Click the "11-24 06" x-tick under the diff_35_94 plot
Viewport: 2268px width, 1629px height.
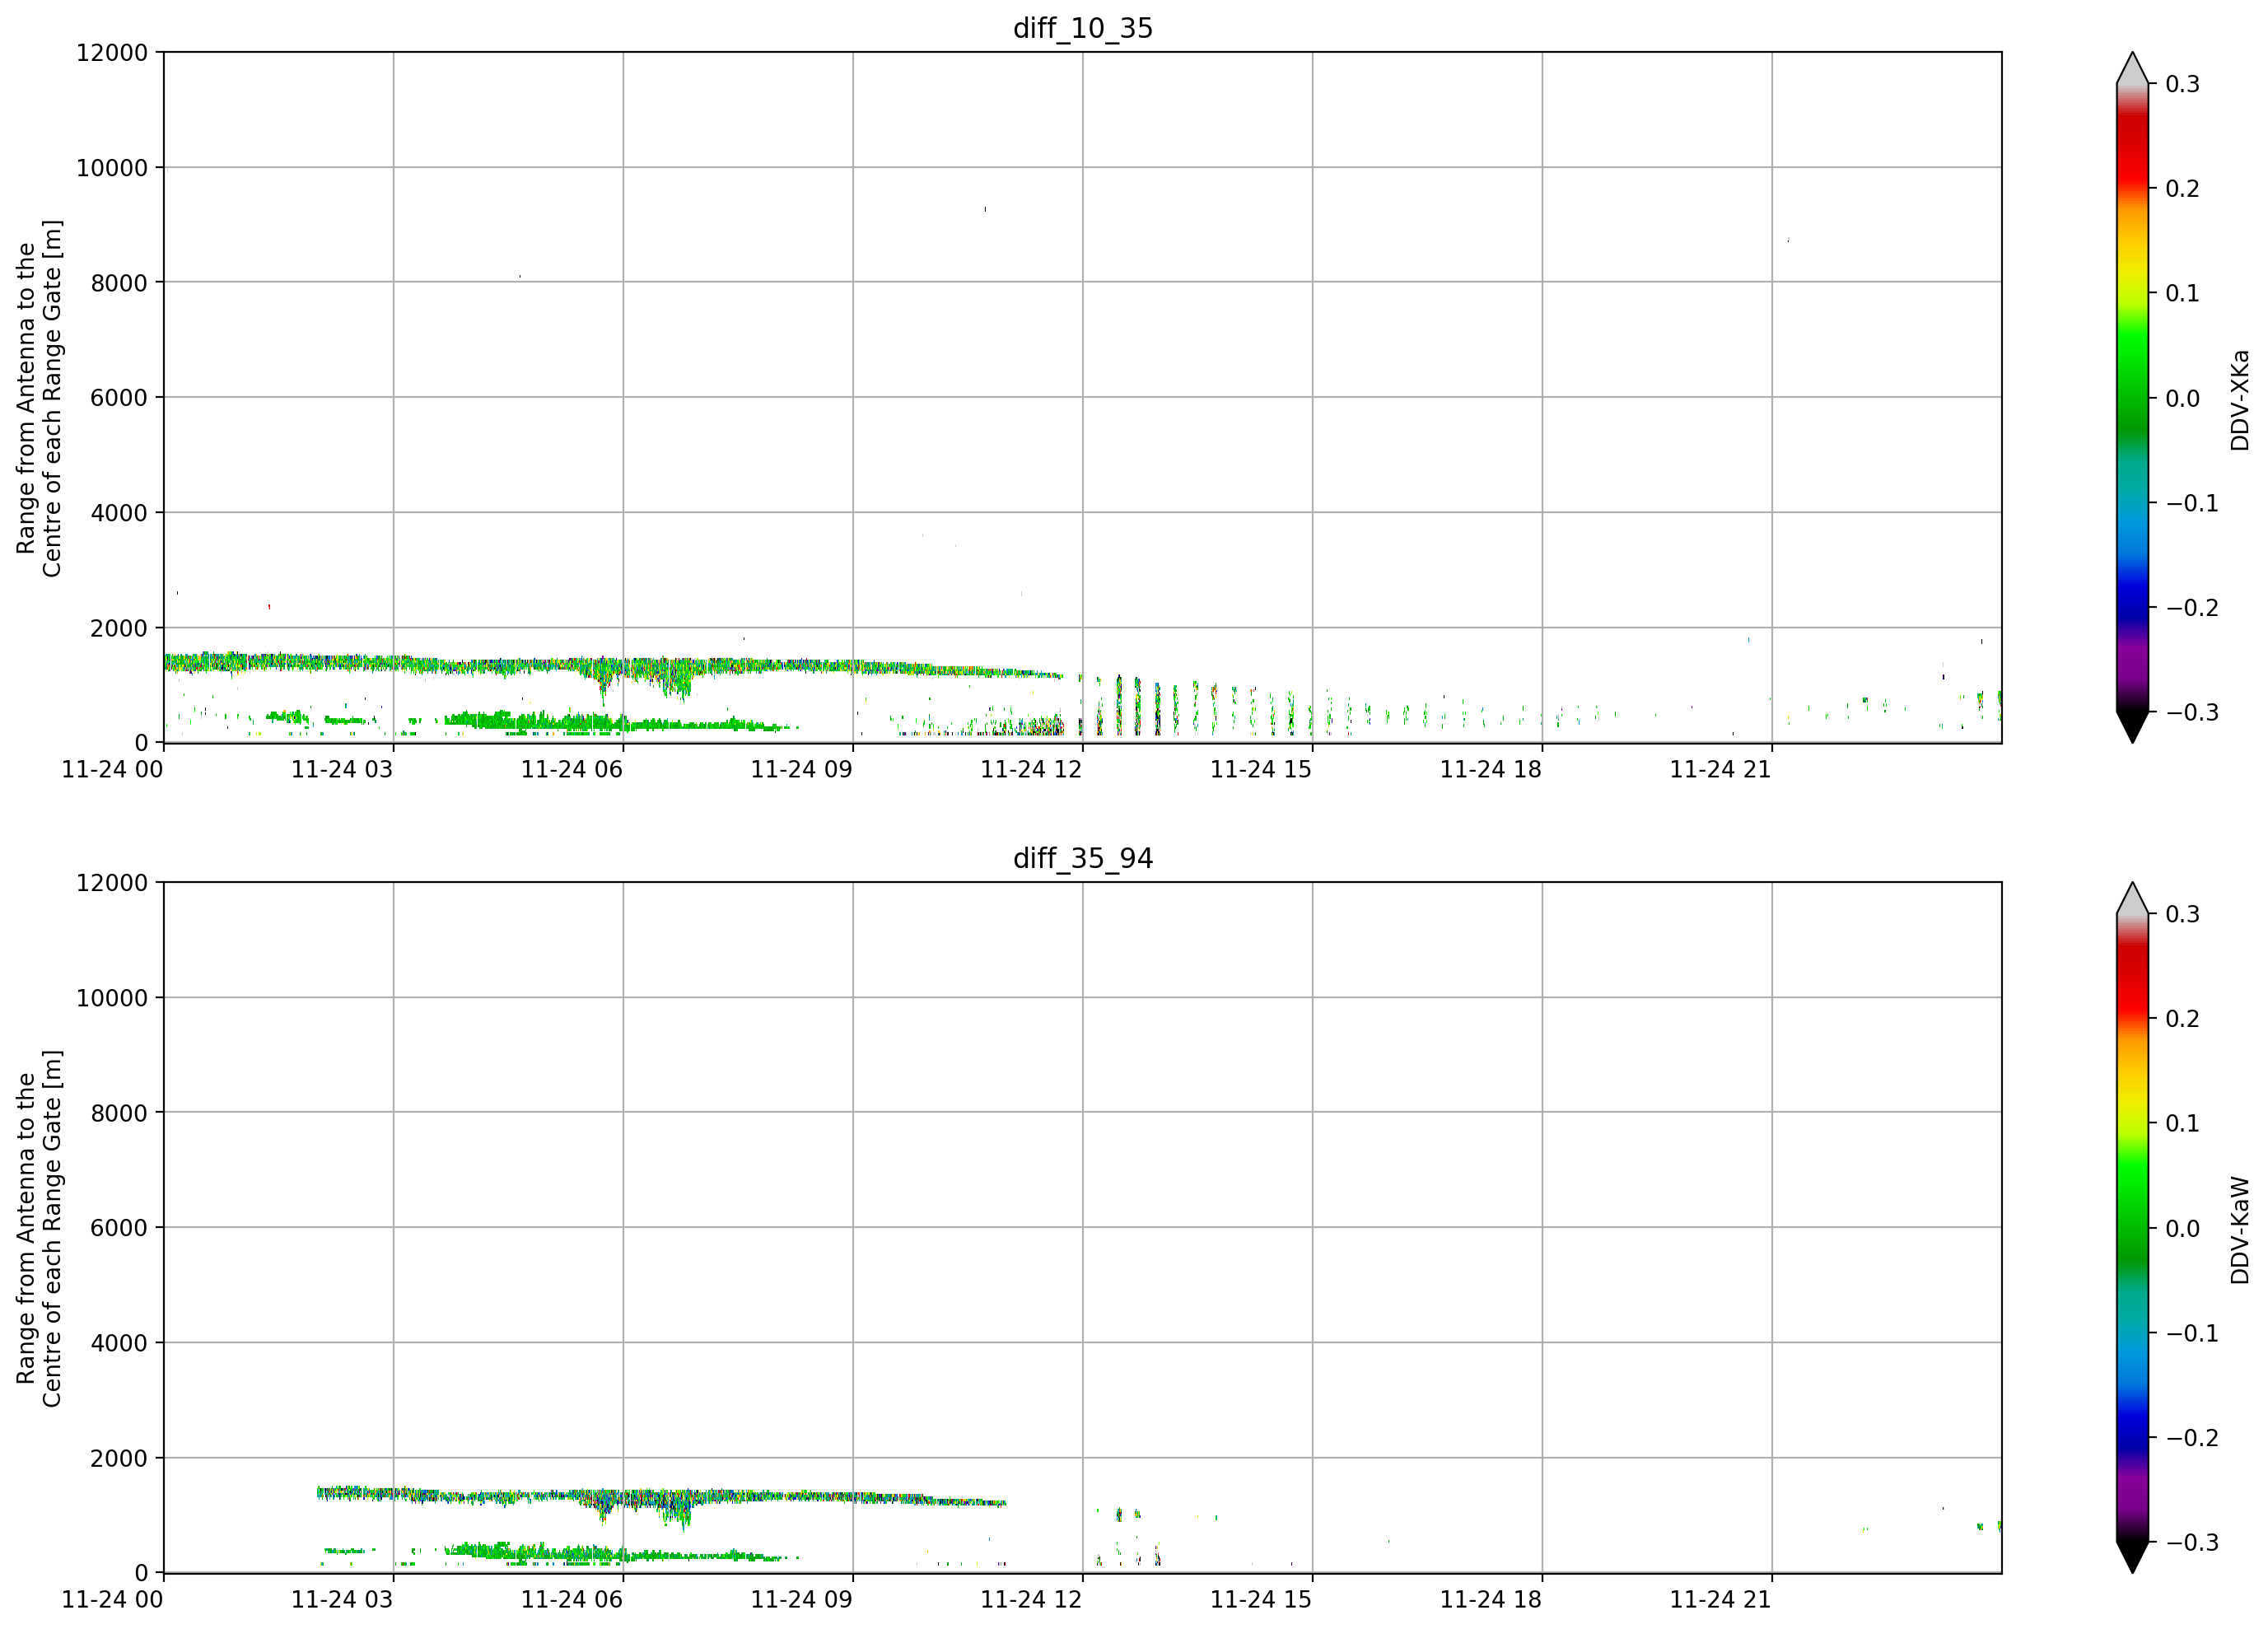click(572, 1599)
